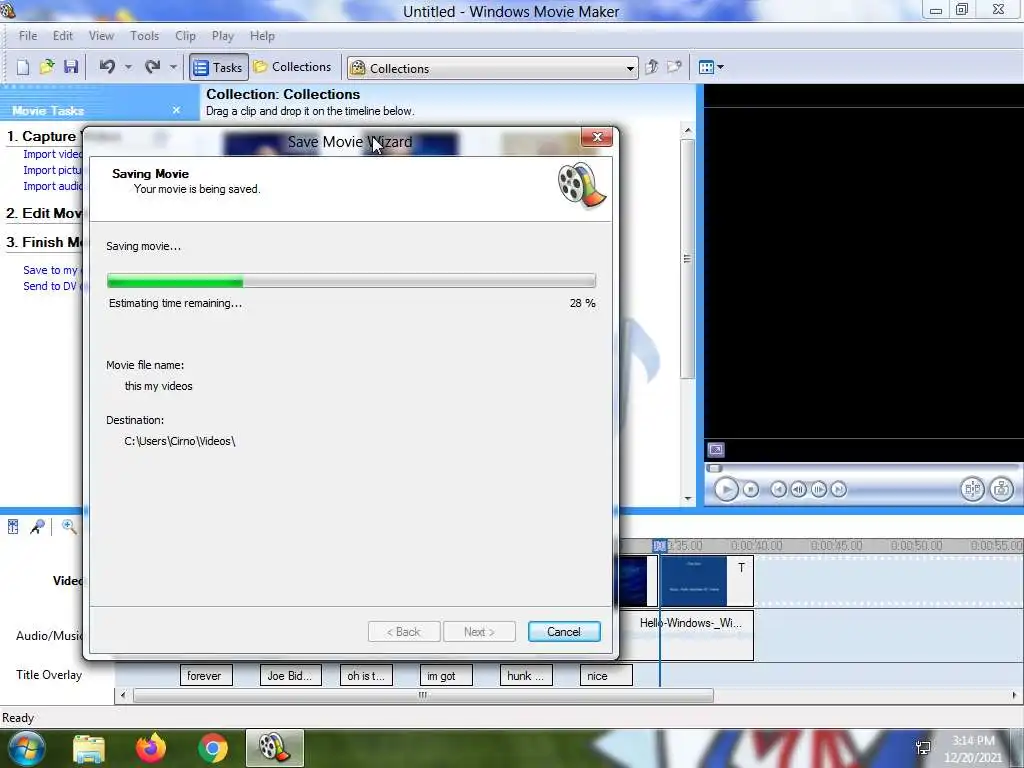The width and height of the screenshot is (1024, 768).
Task: Select the 'nice' title overlay clip
Action: pos(606,676)
